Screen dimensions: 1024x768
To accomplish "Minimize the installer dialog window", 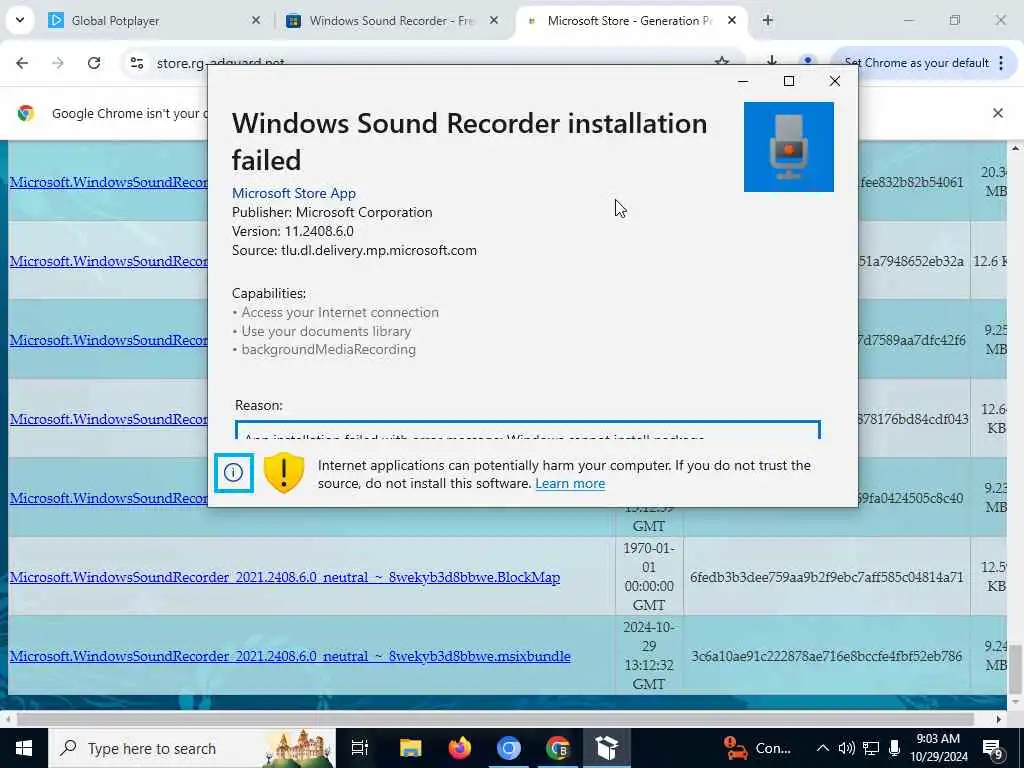I will [743, 81].
